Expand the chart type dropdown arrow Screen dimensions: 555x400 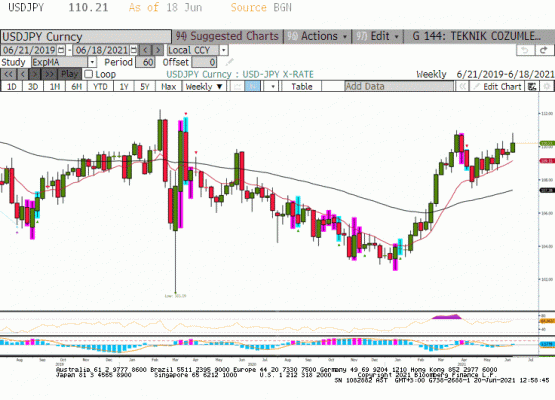click(x=273, y=86)
